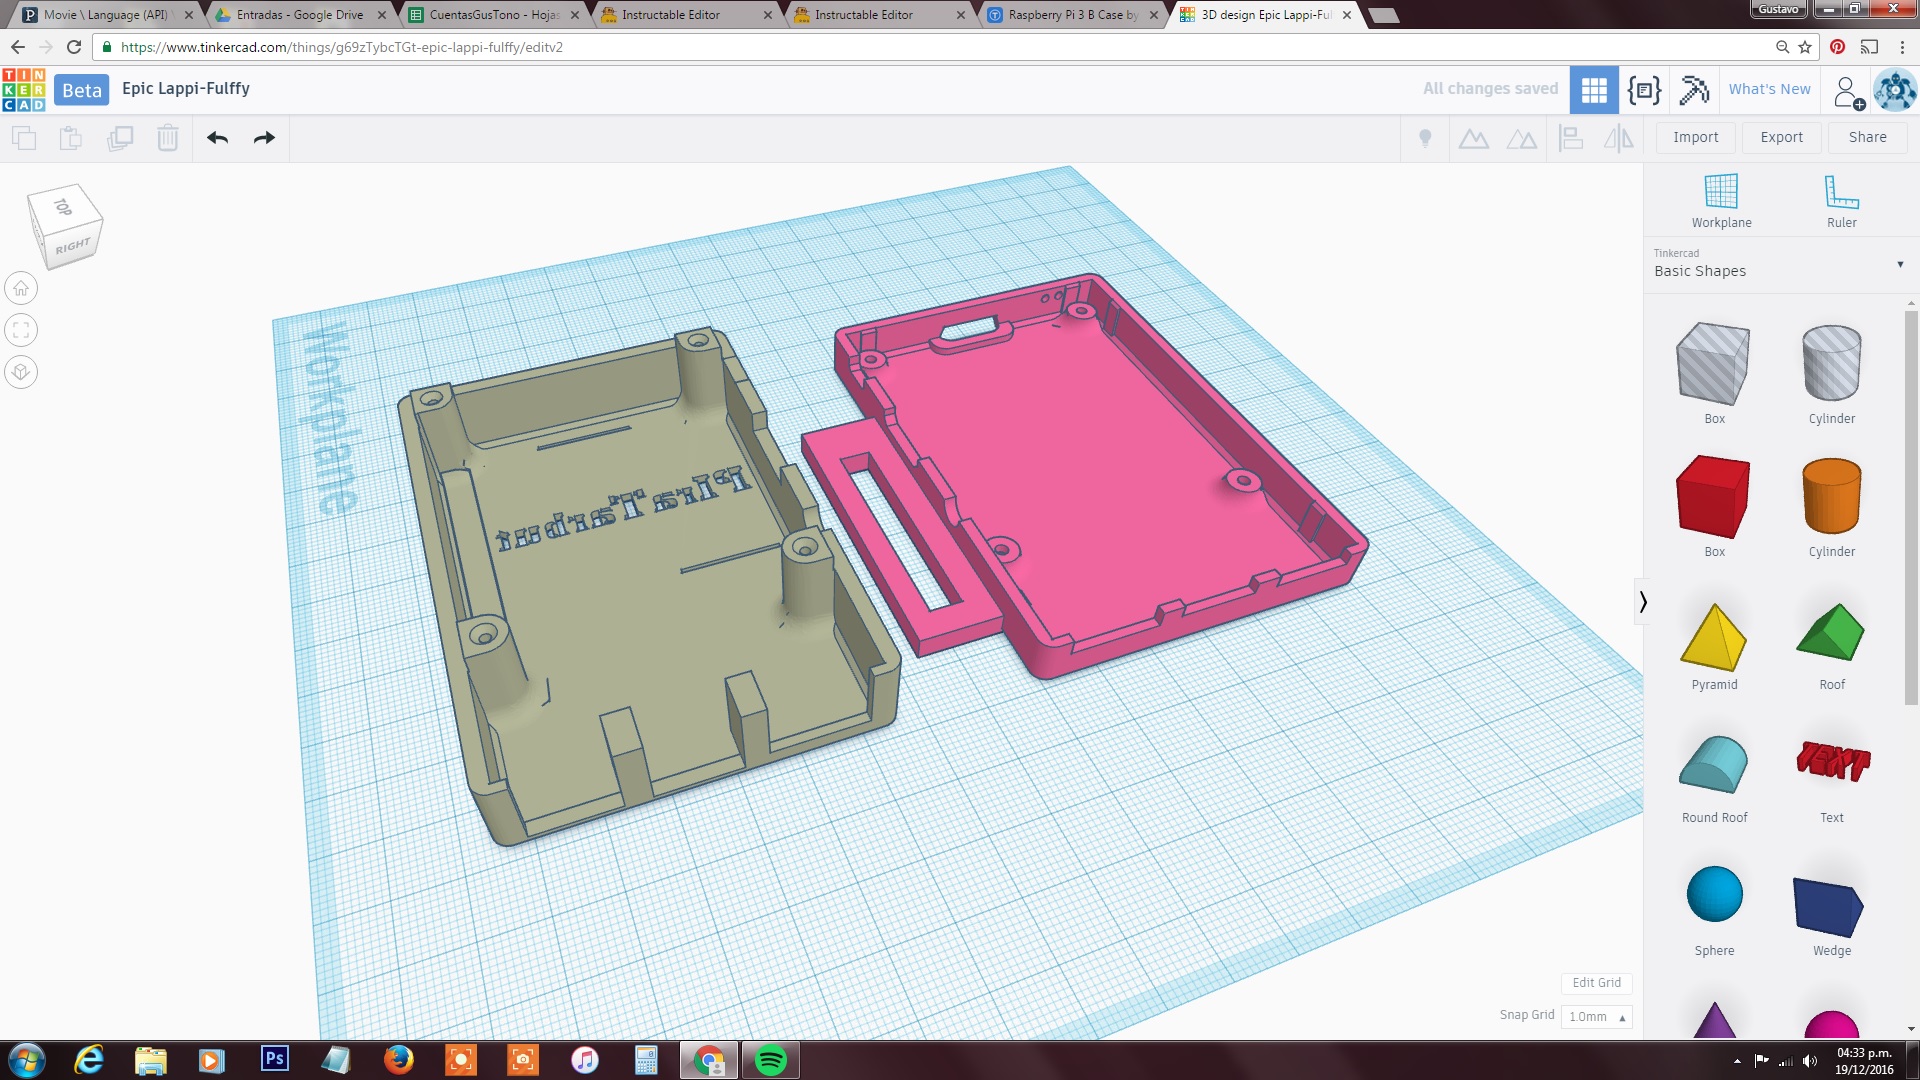
Task: Toggle the 3D design grid view button
Action: click(1594, 89)
